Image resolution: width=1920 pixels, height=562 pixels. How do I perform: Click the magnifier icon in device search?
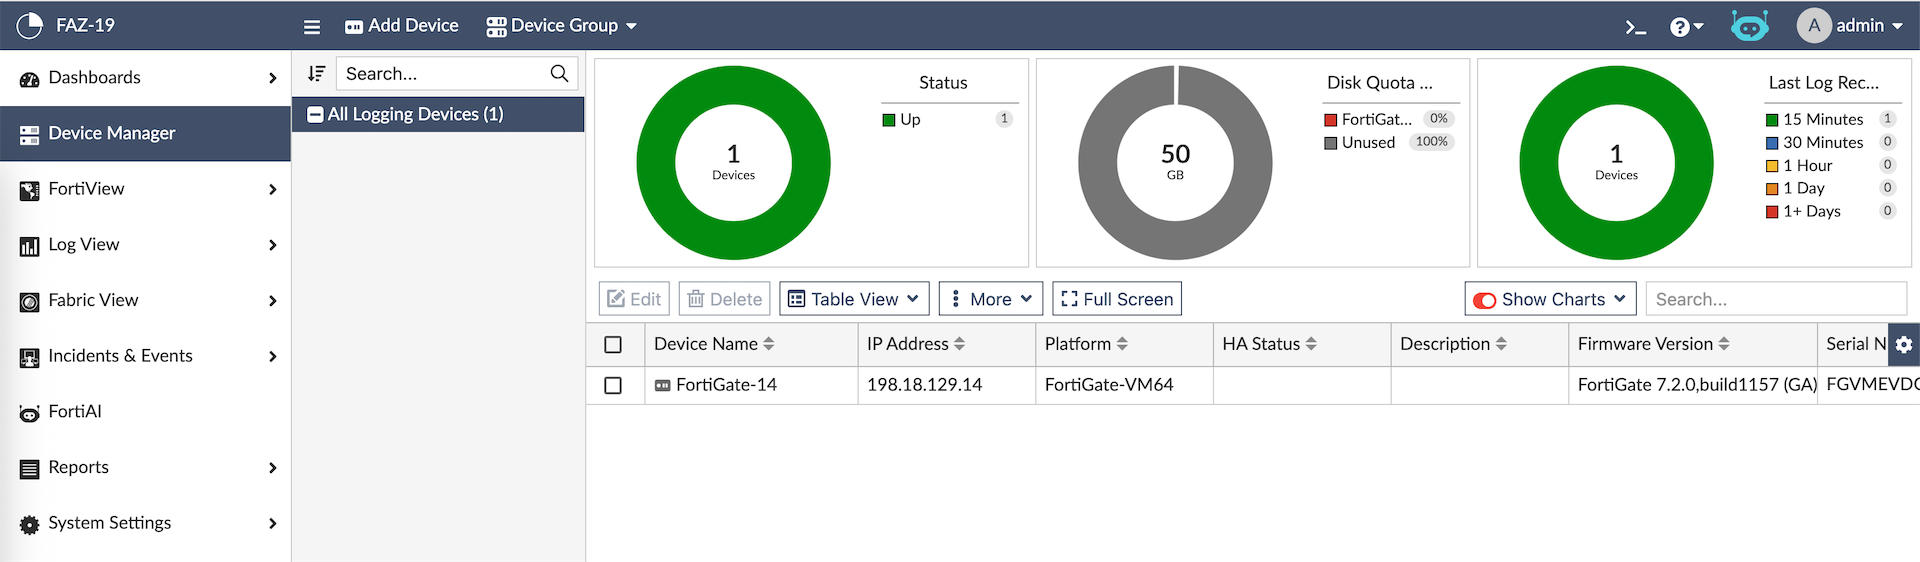click(559, 74)
